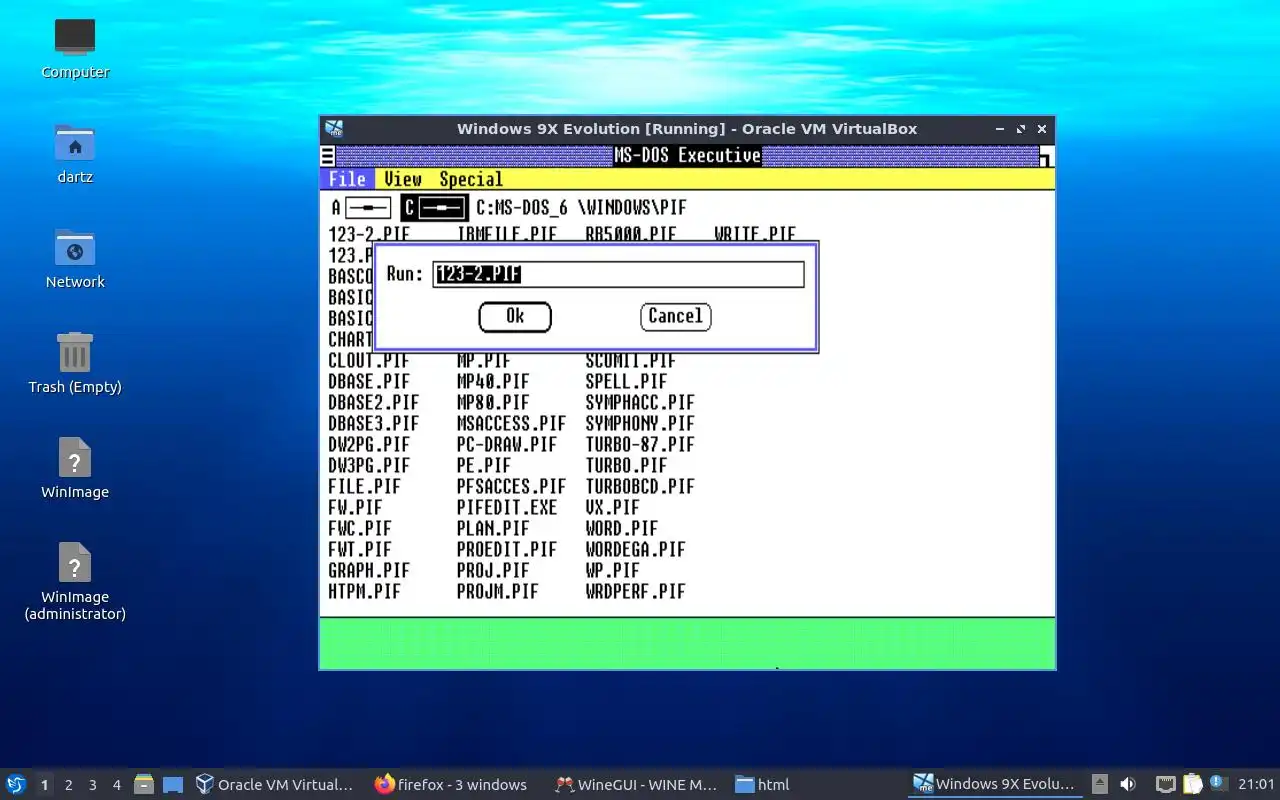Open the Trash (Empty) desktop icon
This screenshot has width=1280, height=800.
coord(75,352)
